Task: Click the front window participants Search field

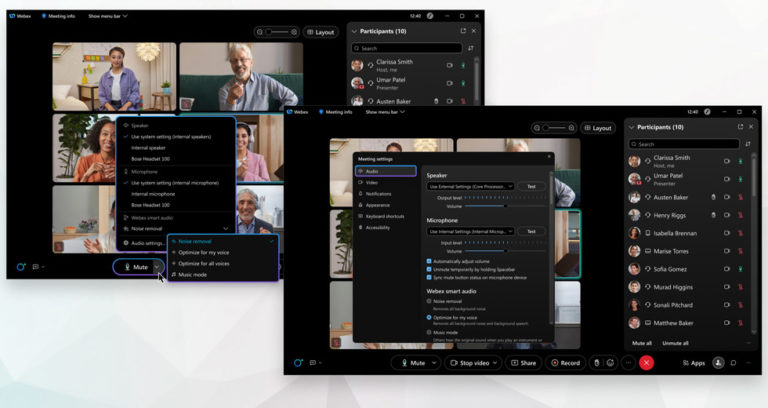Action: [684, 144]
